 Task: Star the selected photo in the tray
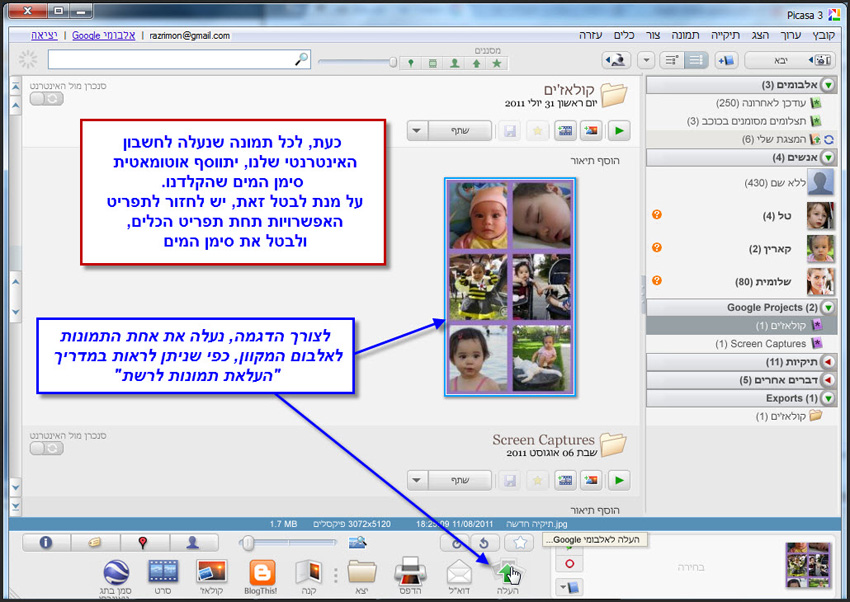(519, 542)
